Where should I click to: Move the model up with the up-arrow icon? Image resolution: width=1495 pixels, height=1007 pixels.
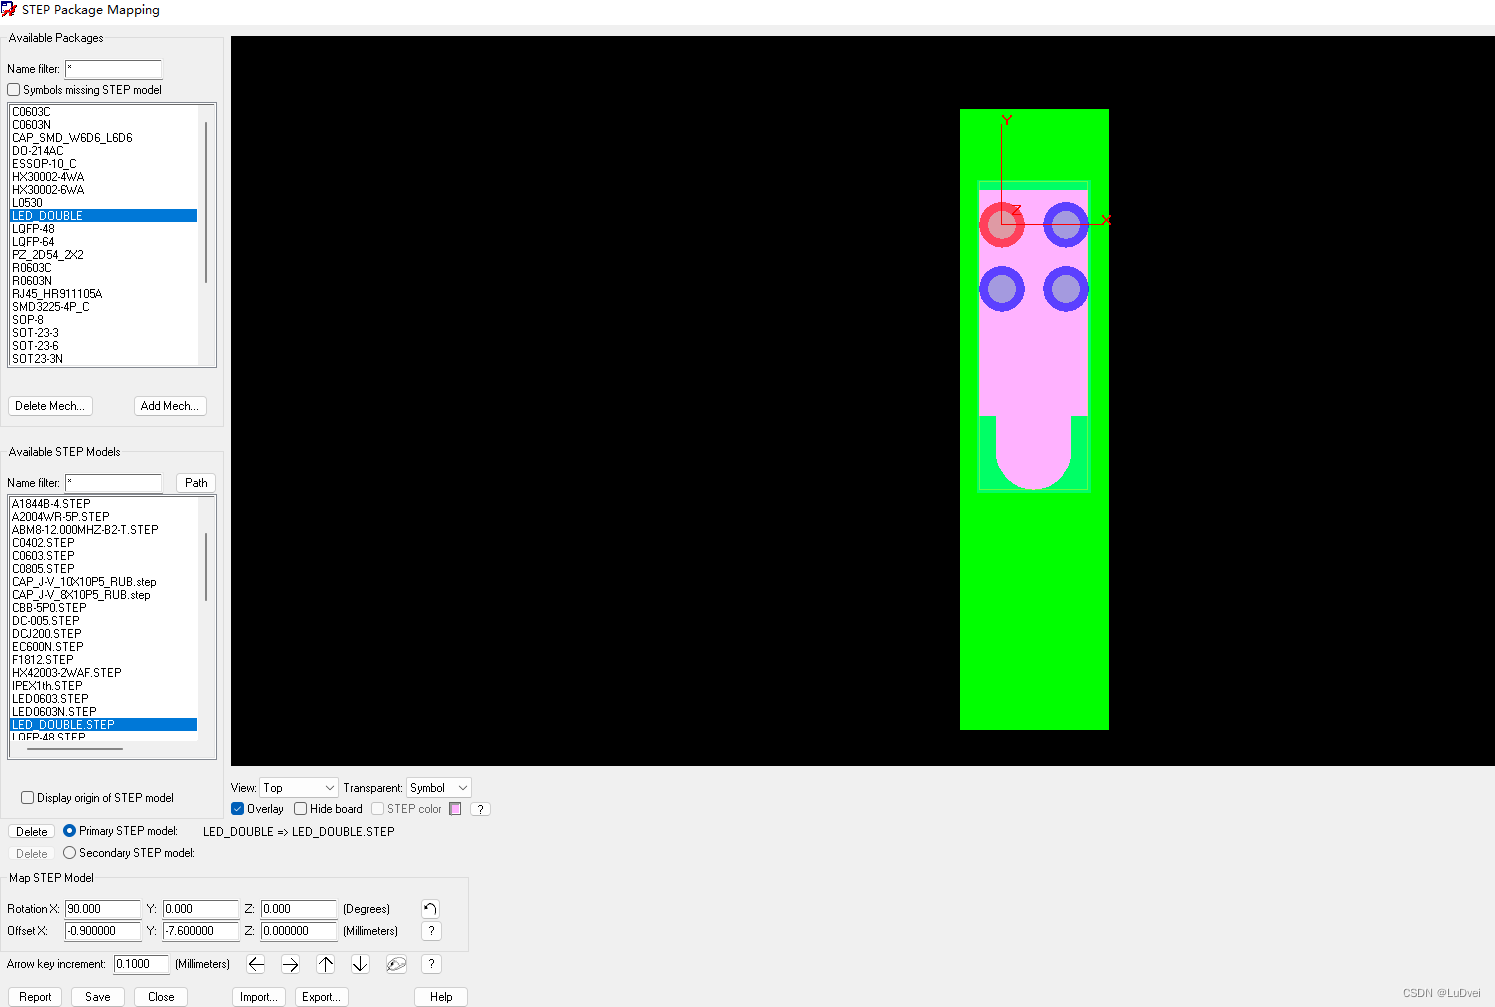pyautogui.click(x=325, y=964)
